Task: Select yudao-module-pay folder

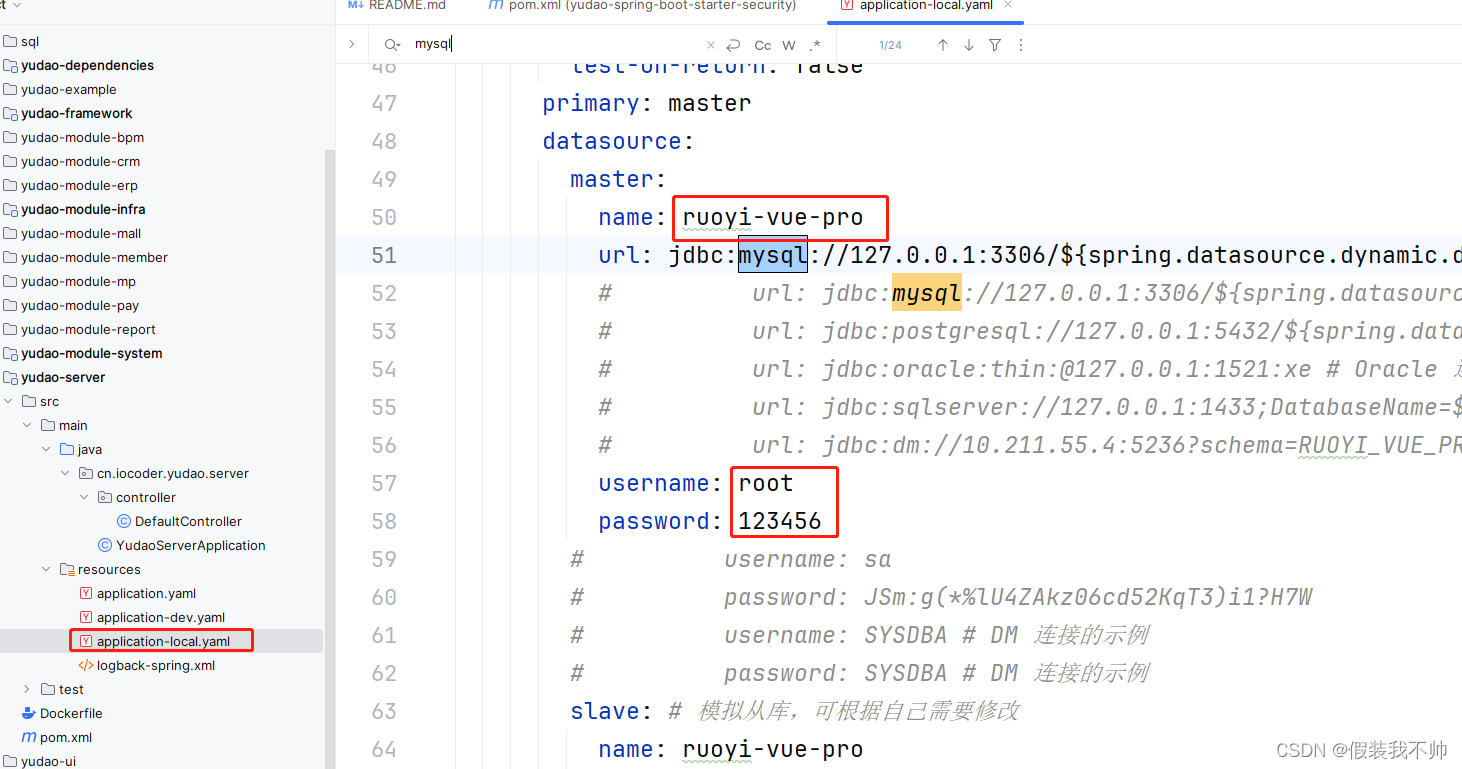Action: pos(80,305)
